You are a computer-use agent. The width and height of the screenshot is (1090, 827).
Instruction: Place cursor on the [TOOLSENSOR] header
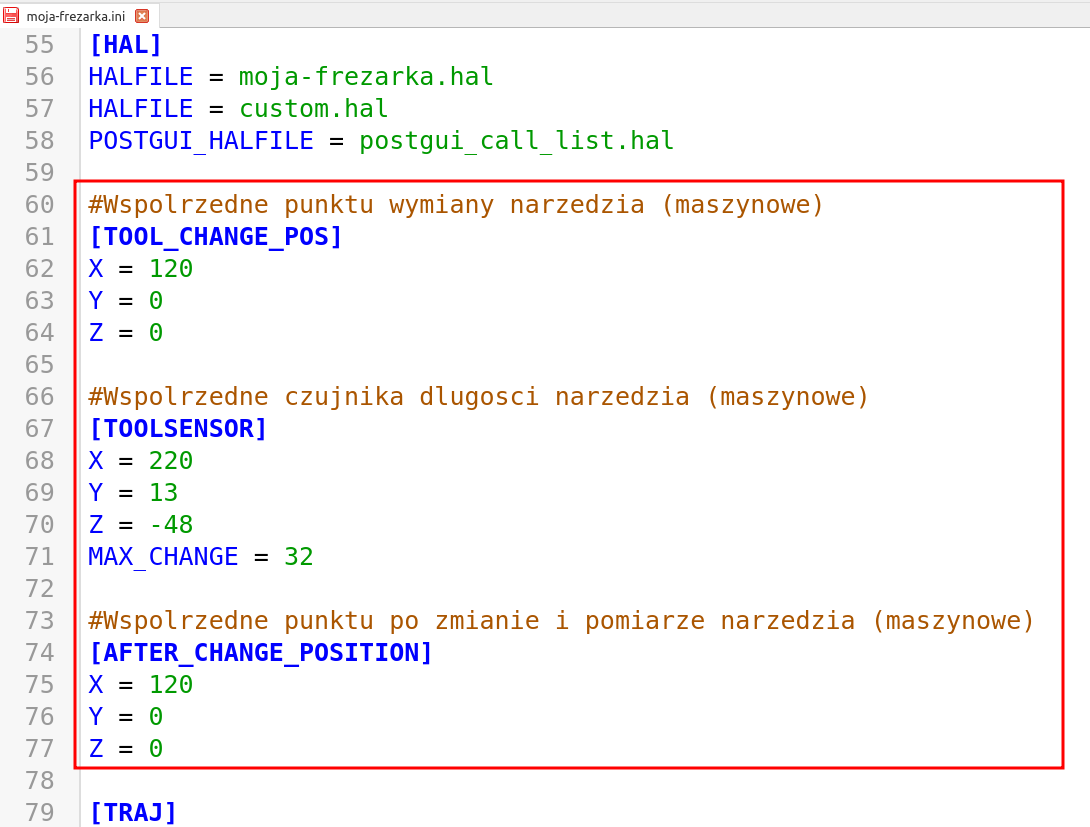coord(178,429)
